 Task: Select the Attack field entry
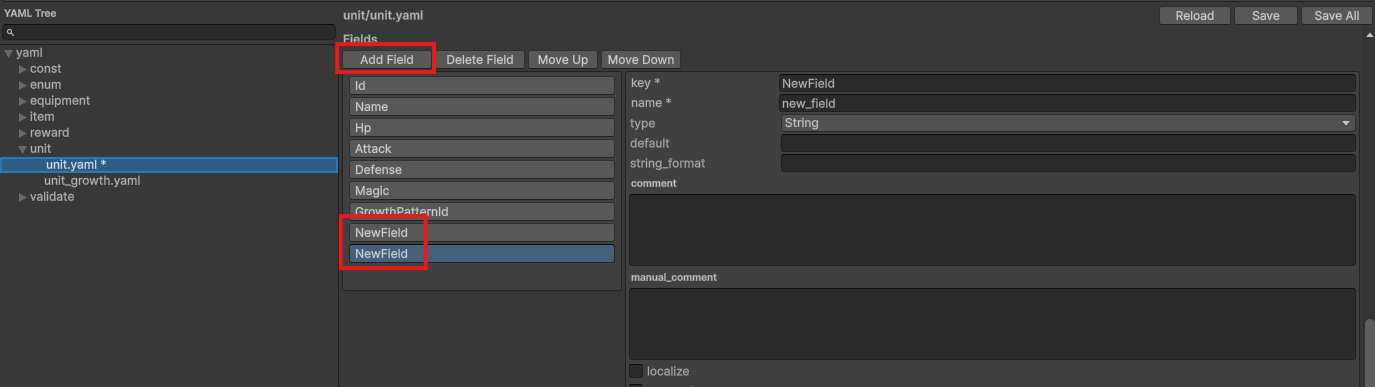[x=481, y=149]
